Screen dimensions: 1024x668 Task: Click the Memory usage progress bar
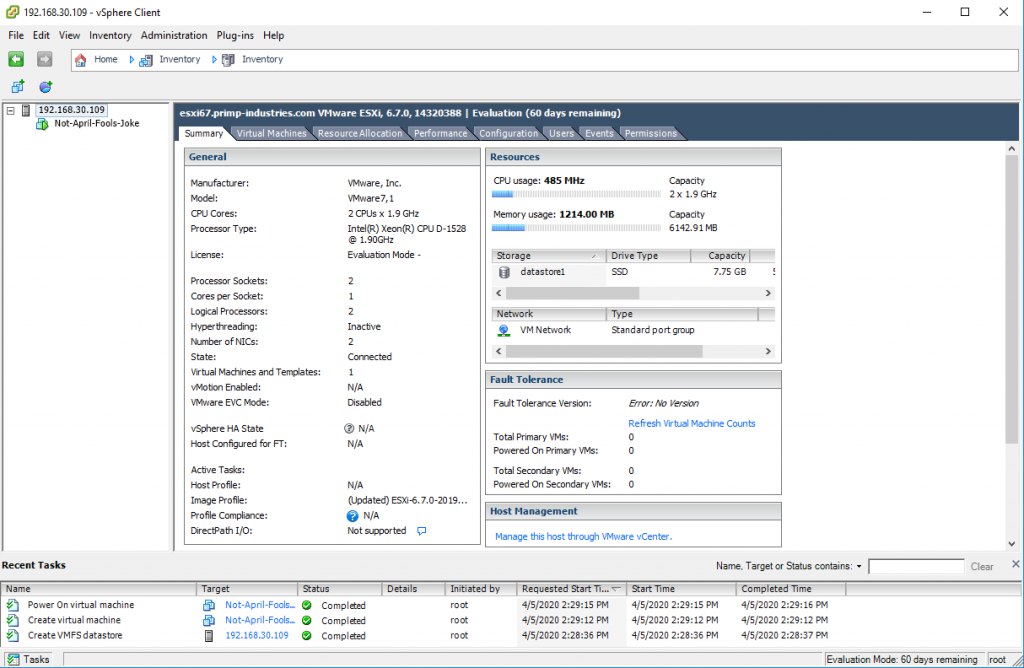pyautogui.click(x=576, y=228)
